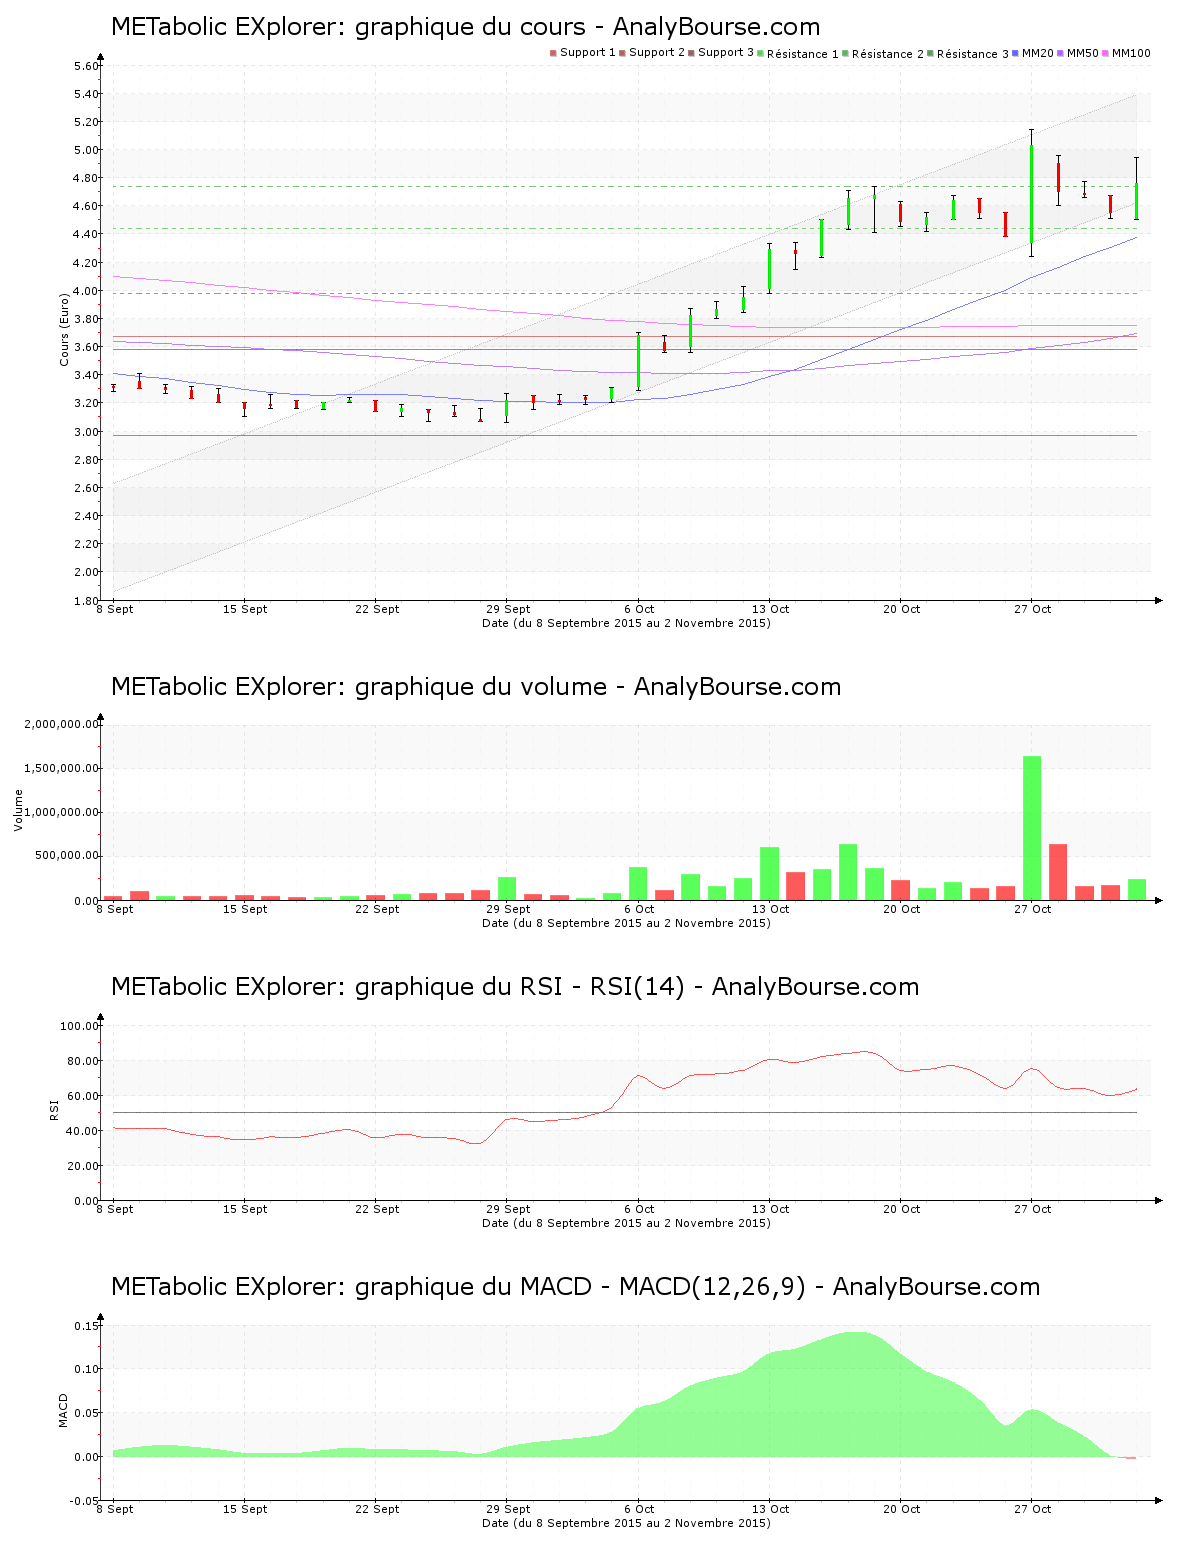This screenshot has width=1200, height=1550.
Task: Click the date range caption under price chart
Action: (x=626, y=623)
